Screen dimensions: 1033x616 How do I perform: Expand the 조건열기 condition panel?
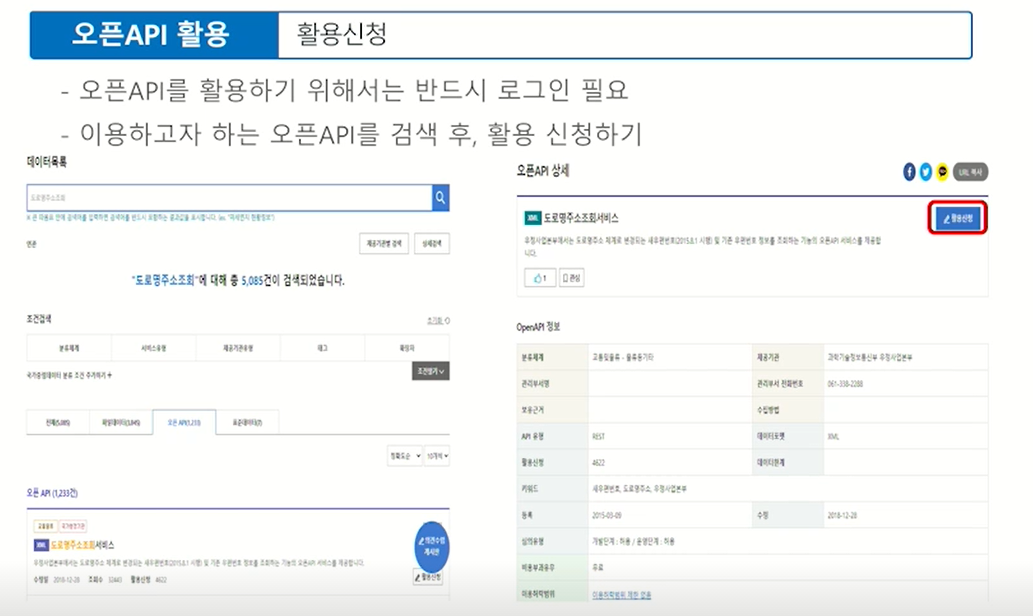click(431, 371)
